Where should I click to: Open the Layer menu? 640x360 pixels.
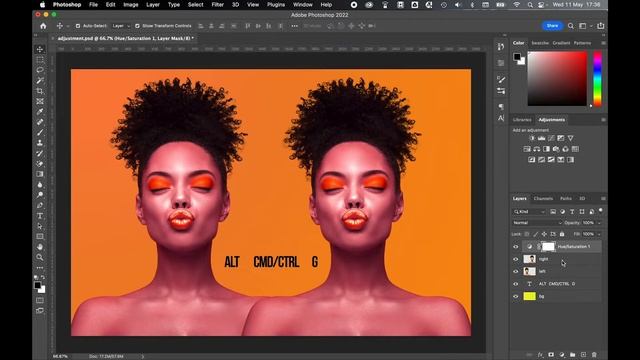pos(153,4)
